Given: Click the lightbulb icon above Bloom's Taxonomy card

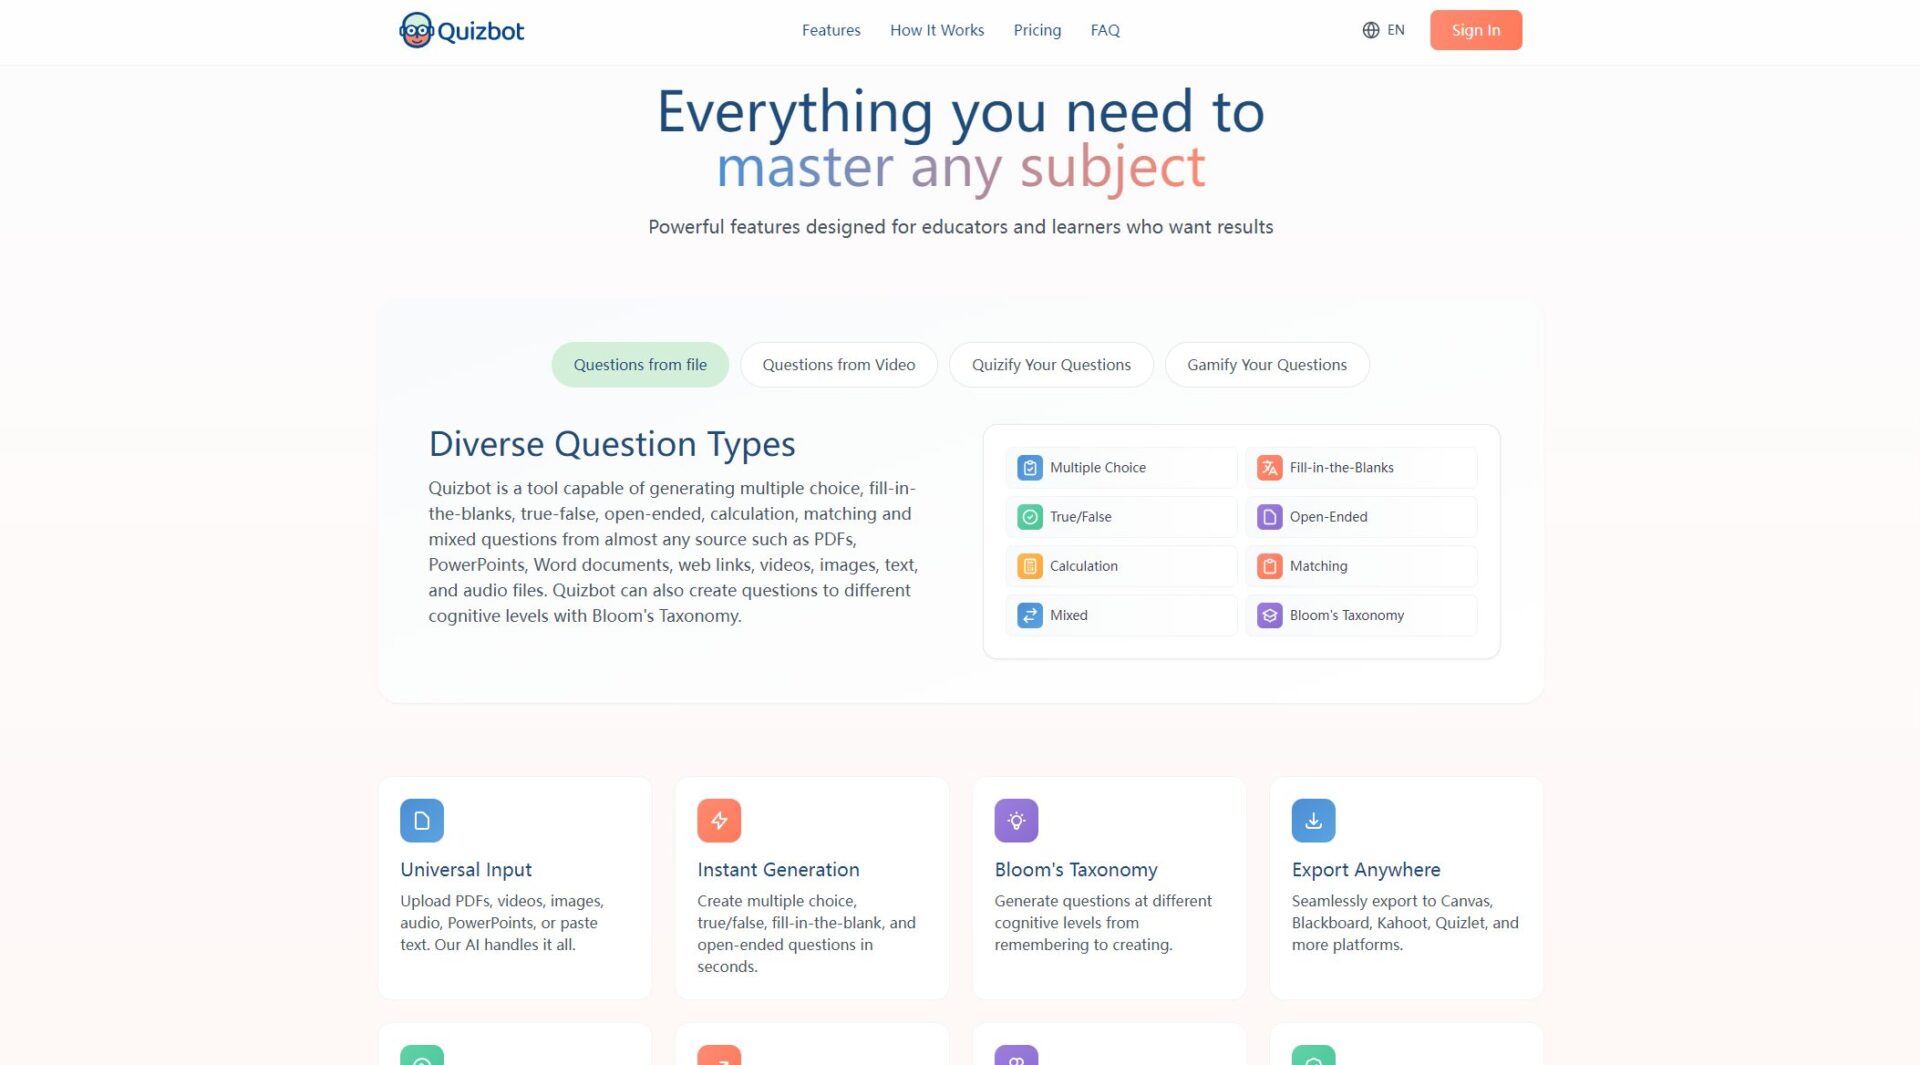Looking at the screenshot, I should tap(1016, 821).
